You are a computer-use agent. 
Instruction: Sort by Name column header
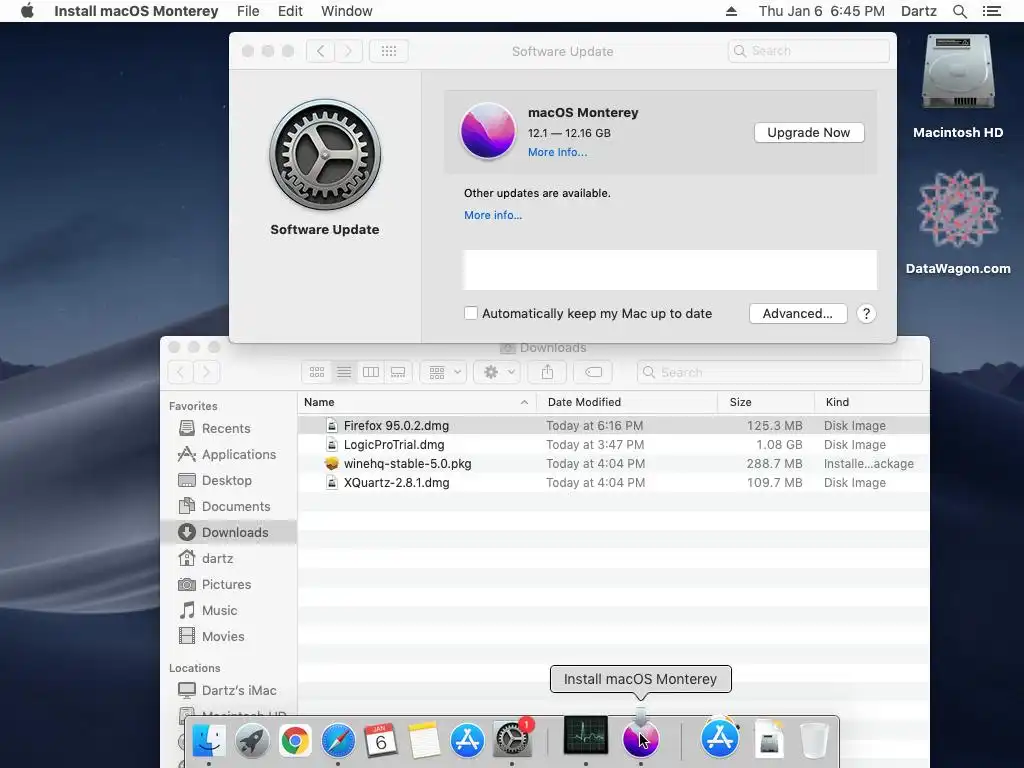coord(417,402)
